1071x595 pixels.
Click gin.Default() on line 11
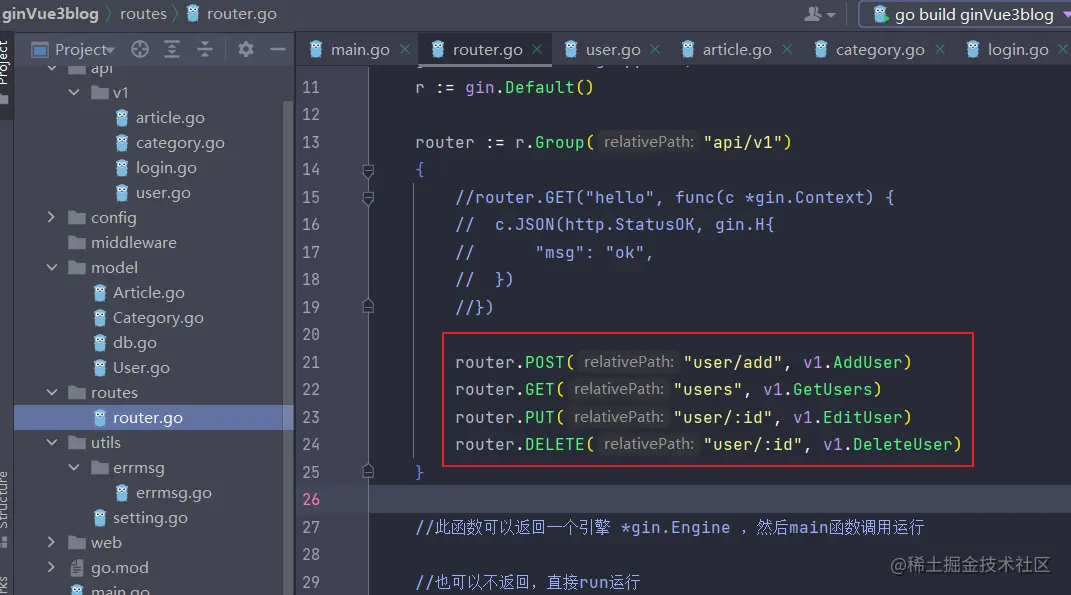(529, 87)
